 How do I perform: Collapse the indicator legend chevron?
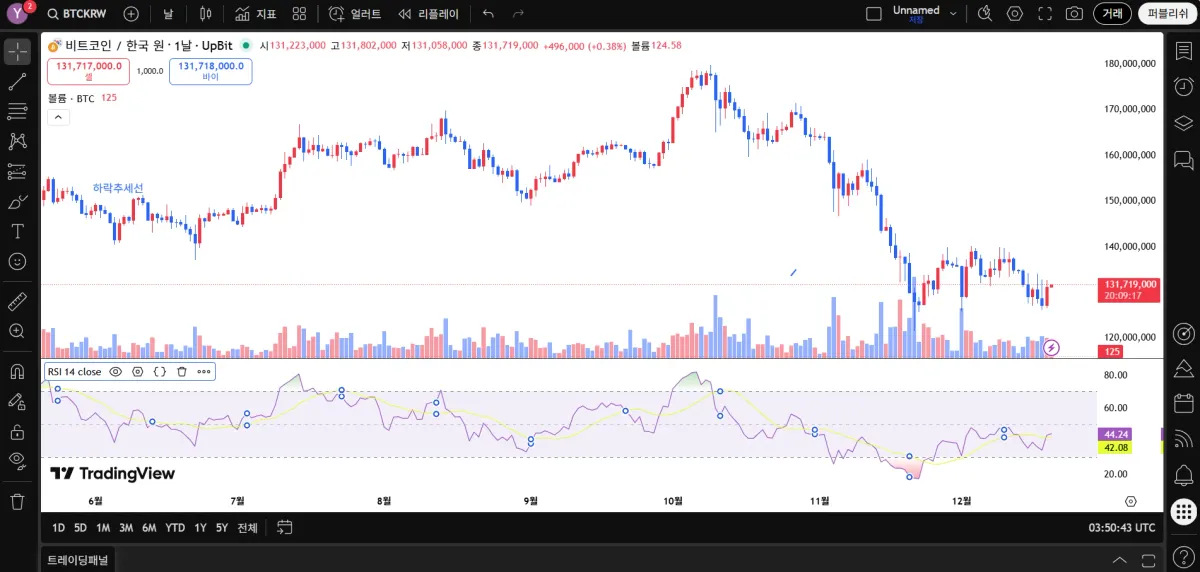(x=57, y=117)
